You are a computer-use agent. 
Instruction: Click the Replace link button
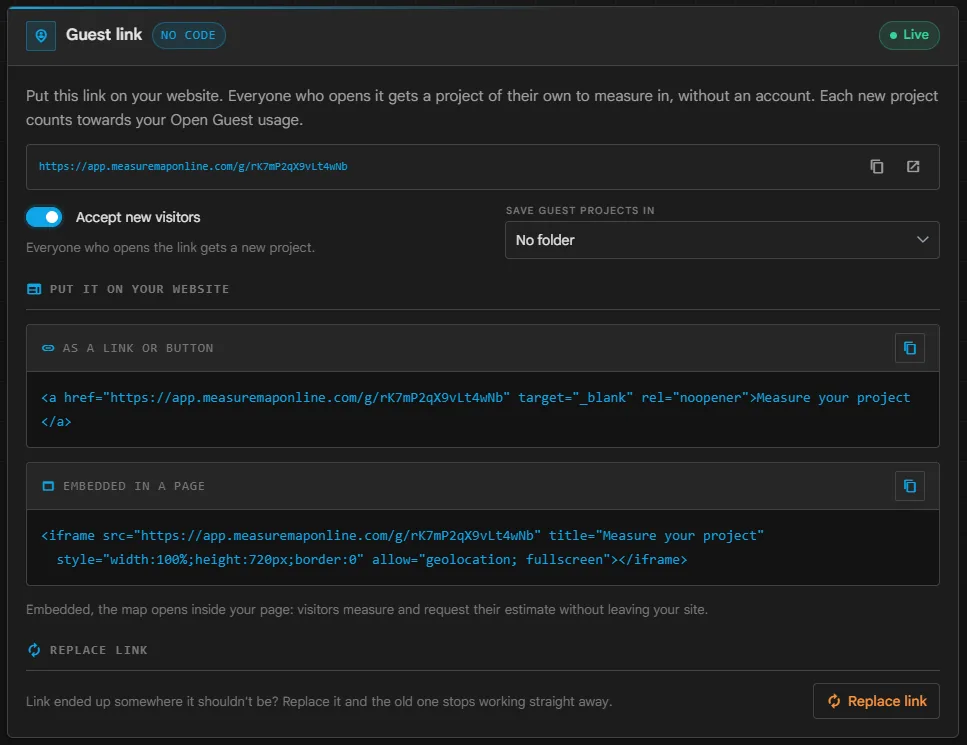876,701
